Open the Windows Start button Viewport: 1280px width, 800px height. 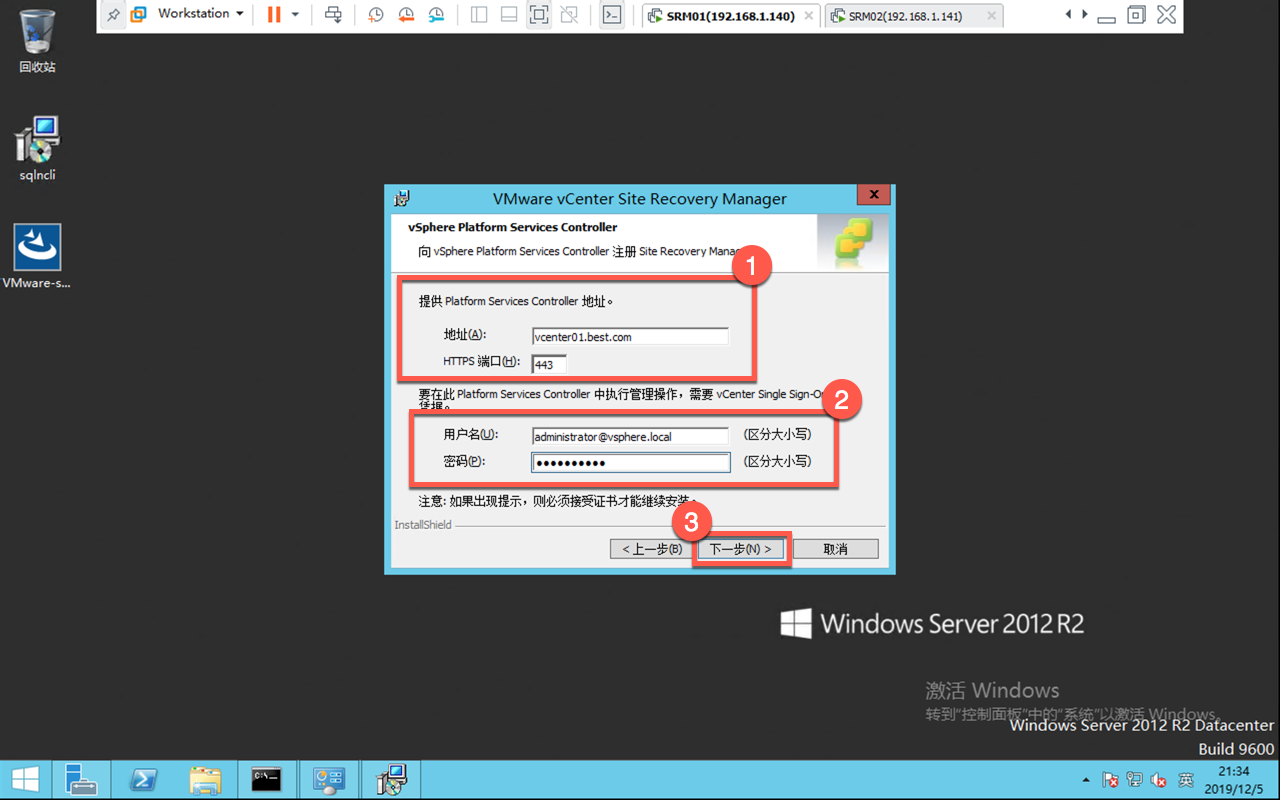coord(25,780)
